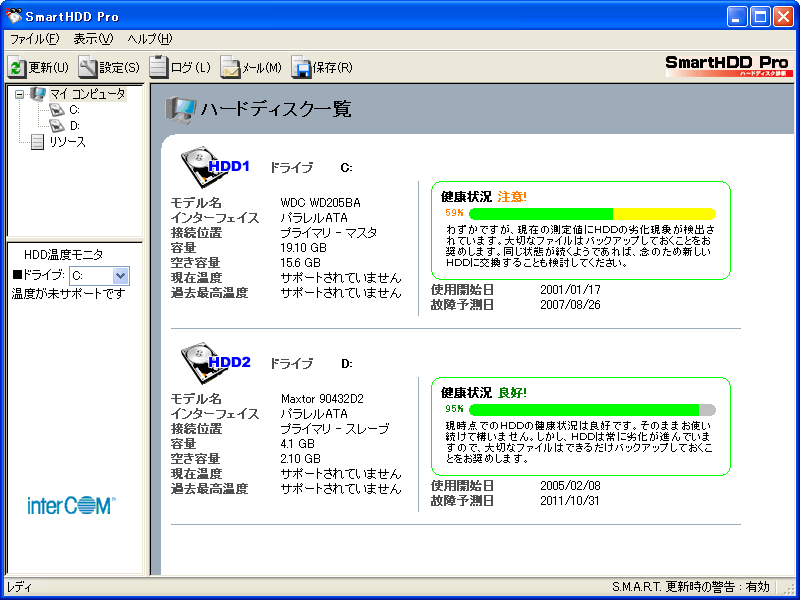800x600 pixels.
Task: Collapse the マイ コンピュータ tree node
Action: pyautogui.click(x=19, y=94)
